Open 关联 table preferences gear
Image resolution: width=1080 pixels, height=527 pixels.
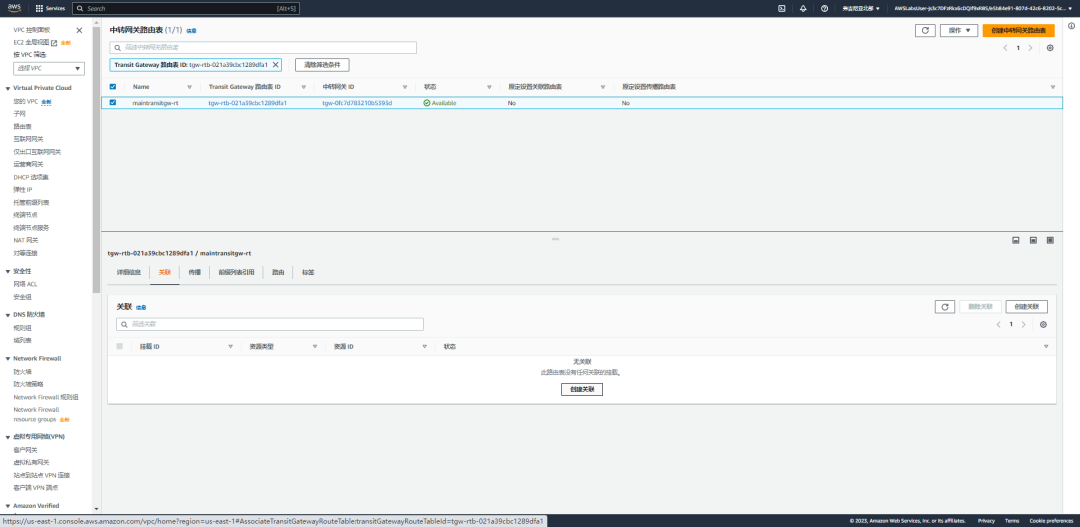click(1043, 324)
